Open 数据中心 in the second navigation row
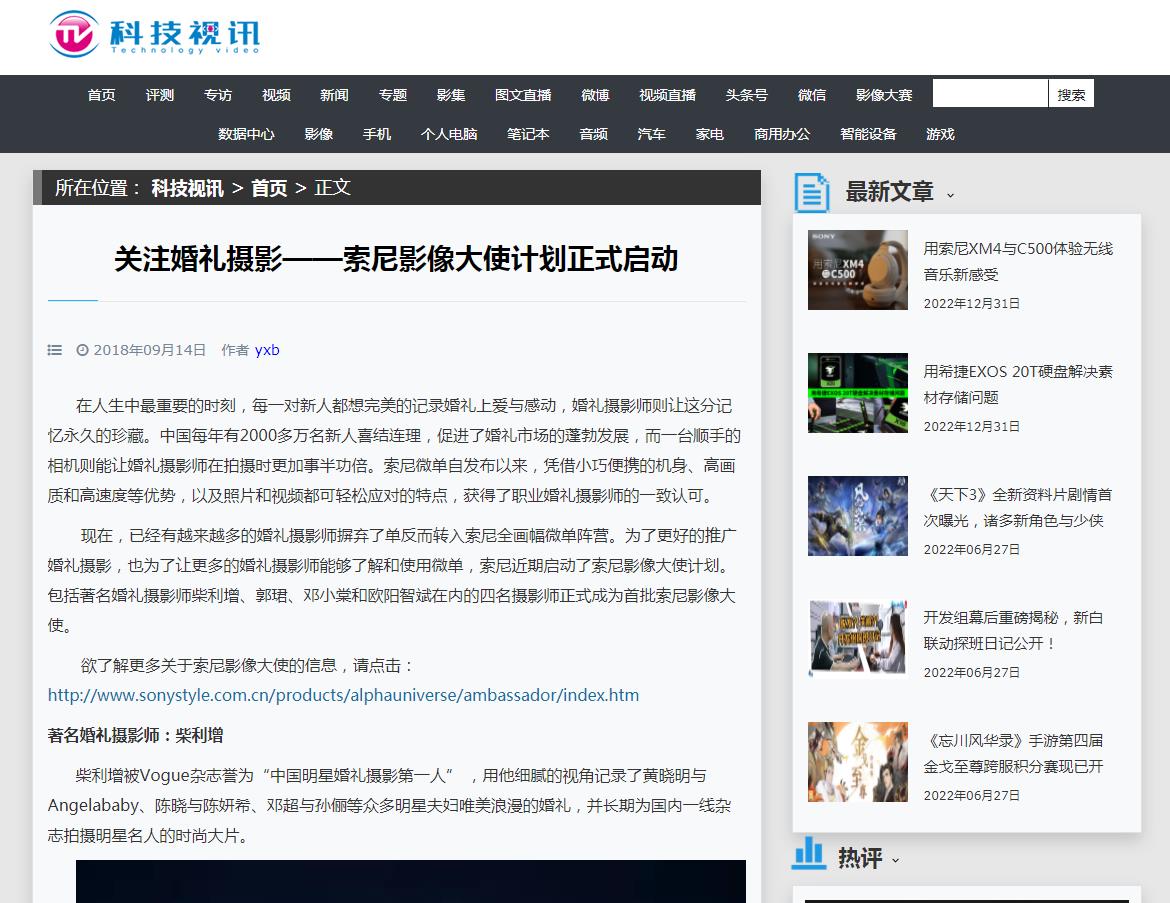The image size is (1170, 903). click(x=246, y=134)
